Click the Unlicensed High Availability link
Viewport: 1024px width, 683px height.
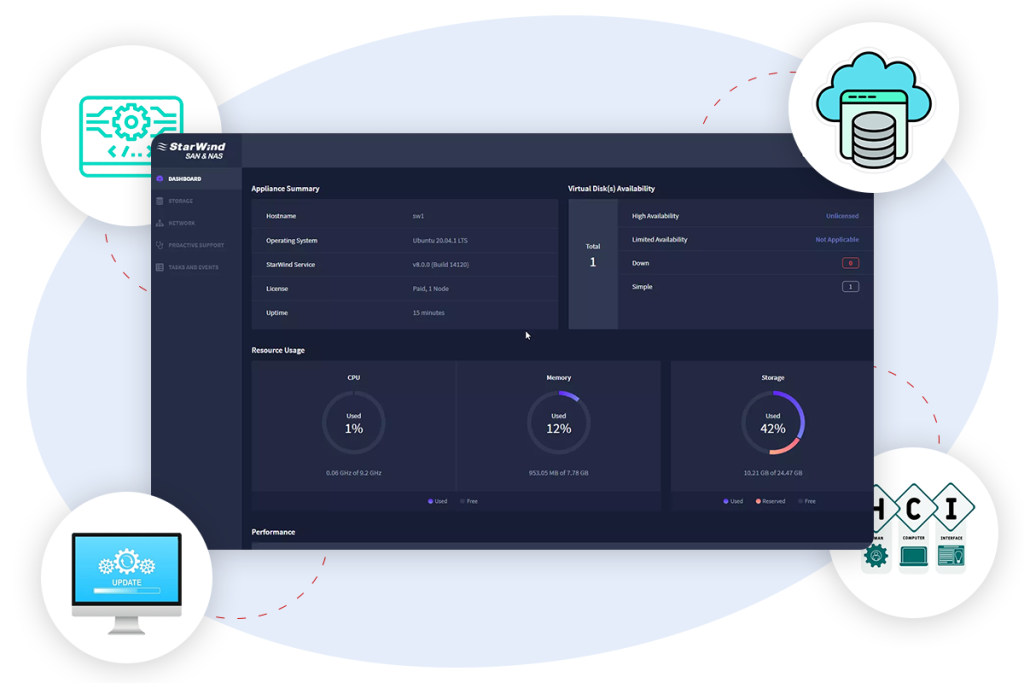(x=841, y=216)
